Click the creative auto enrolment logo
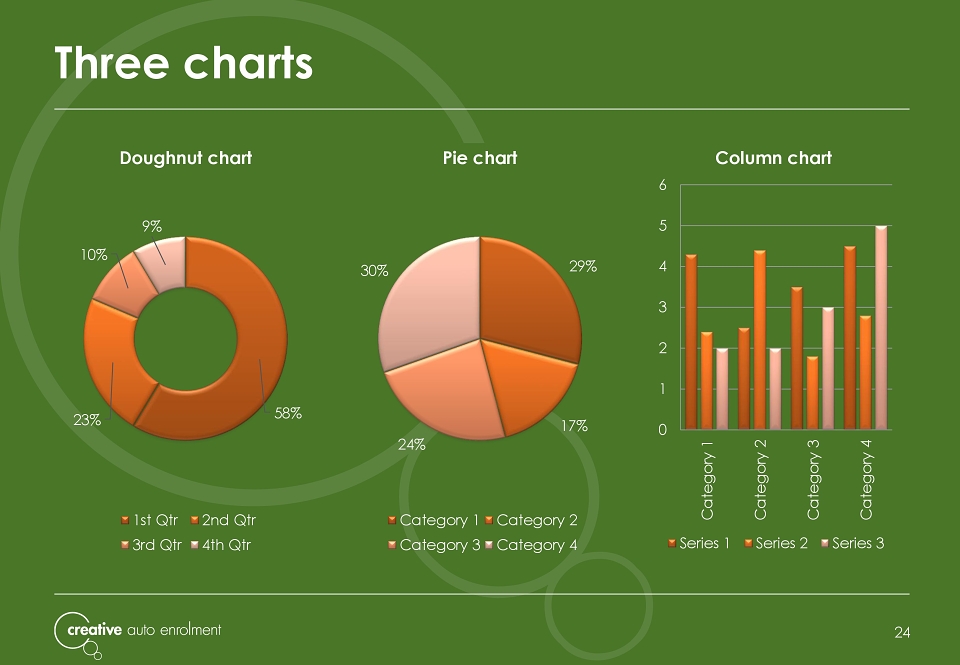The image size is (960, 665). [x=138, y=634]
